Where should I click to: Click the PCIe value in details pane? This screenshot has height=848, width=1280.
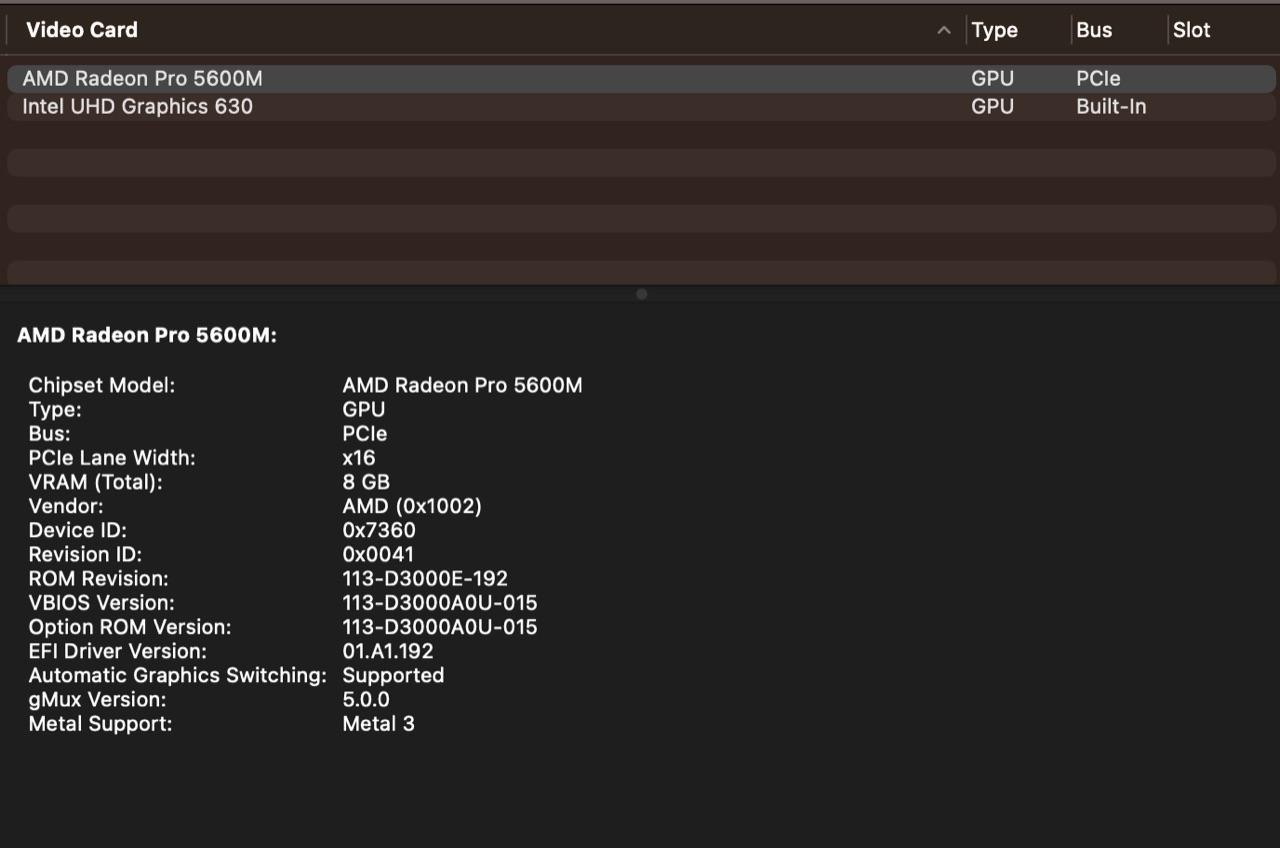coord(365,434)
